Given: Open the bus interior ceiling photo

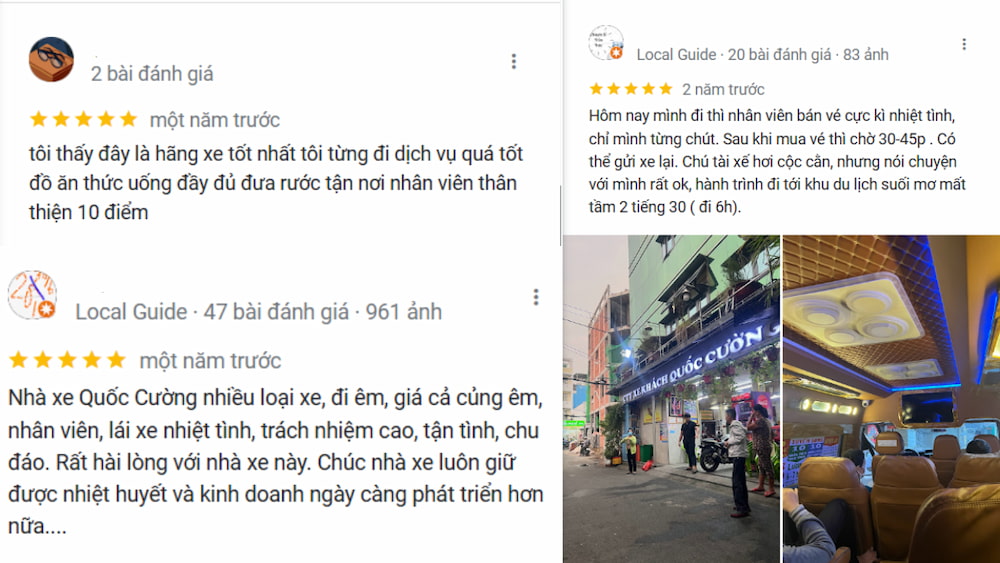Looking at the screenshot, I should coord(892,399).
